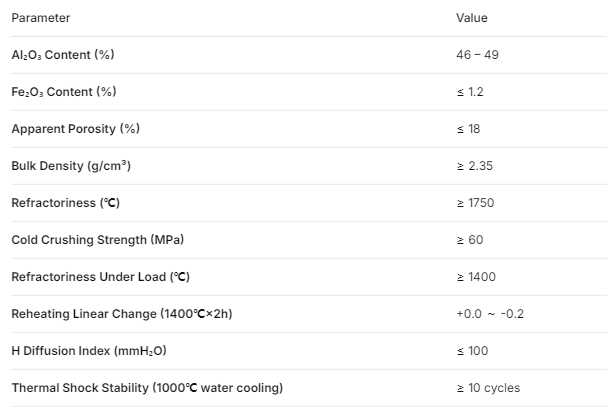
Task: Select the Bulk Density (g/cm³) label
Action: 71,166
